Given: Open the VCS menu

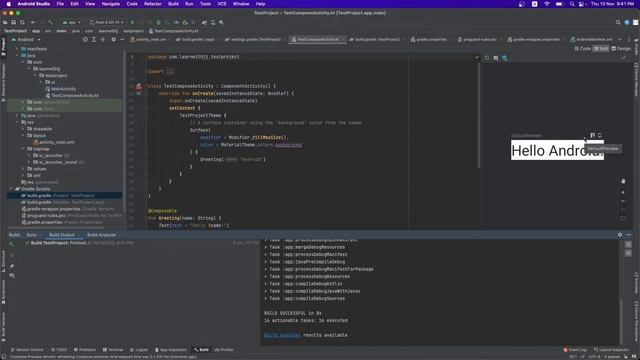Looking at the screenshot, I should click(x=222, y=4).
